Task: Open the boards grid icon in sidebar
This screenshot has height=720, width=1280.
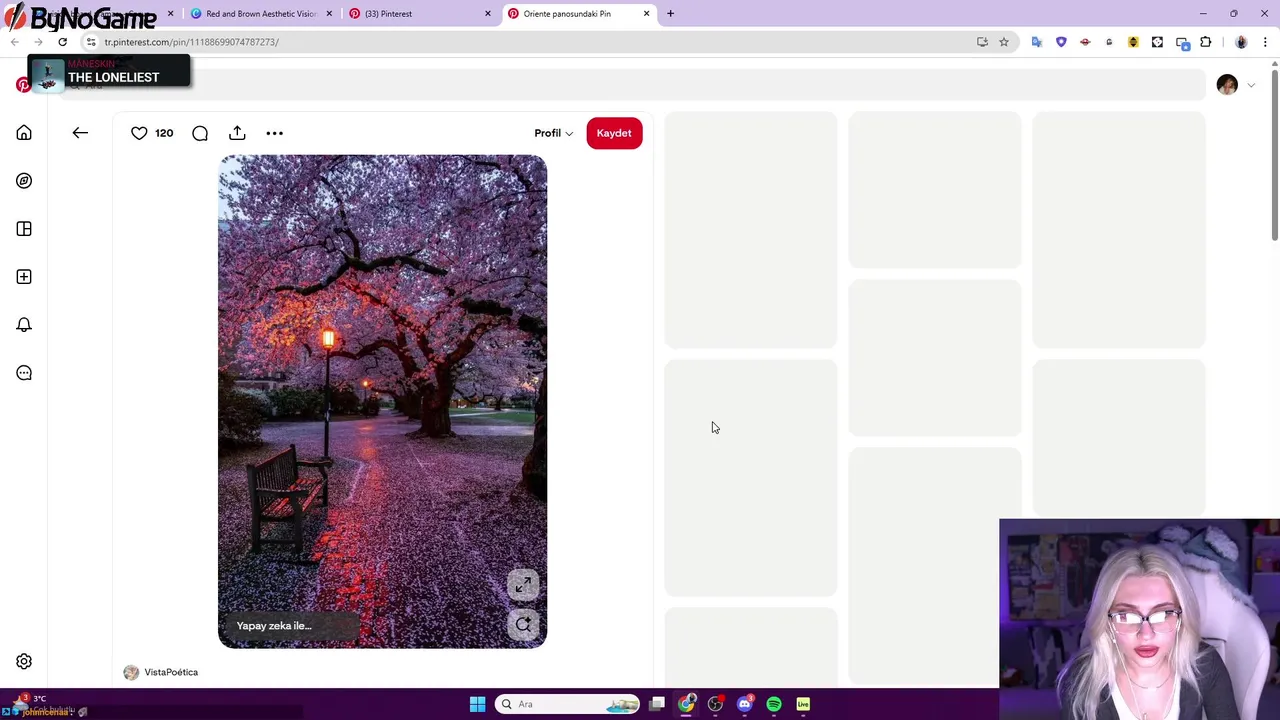Action: (x=24, y=229)
